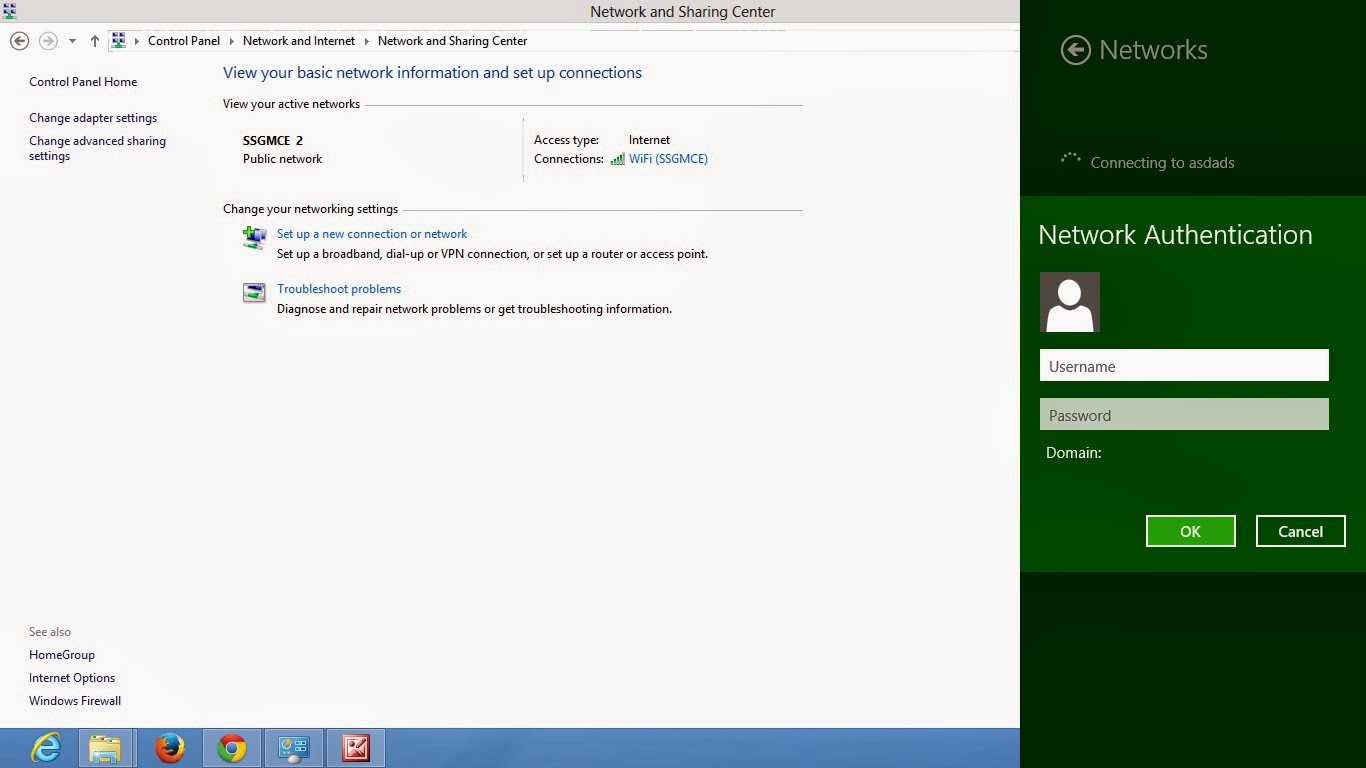Click the Up arrow in the address bar
This screenshot has height=768, width=1366.
tap(95, 41)
